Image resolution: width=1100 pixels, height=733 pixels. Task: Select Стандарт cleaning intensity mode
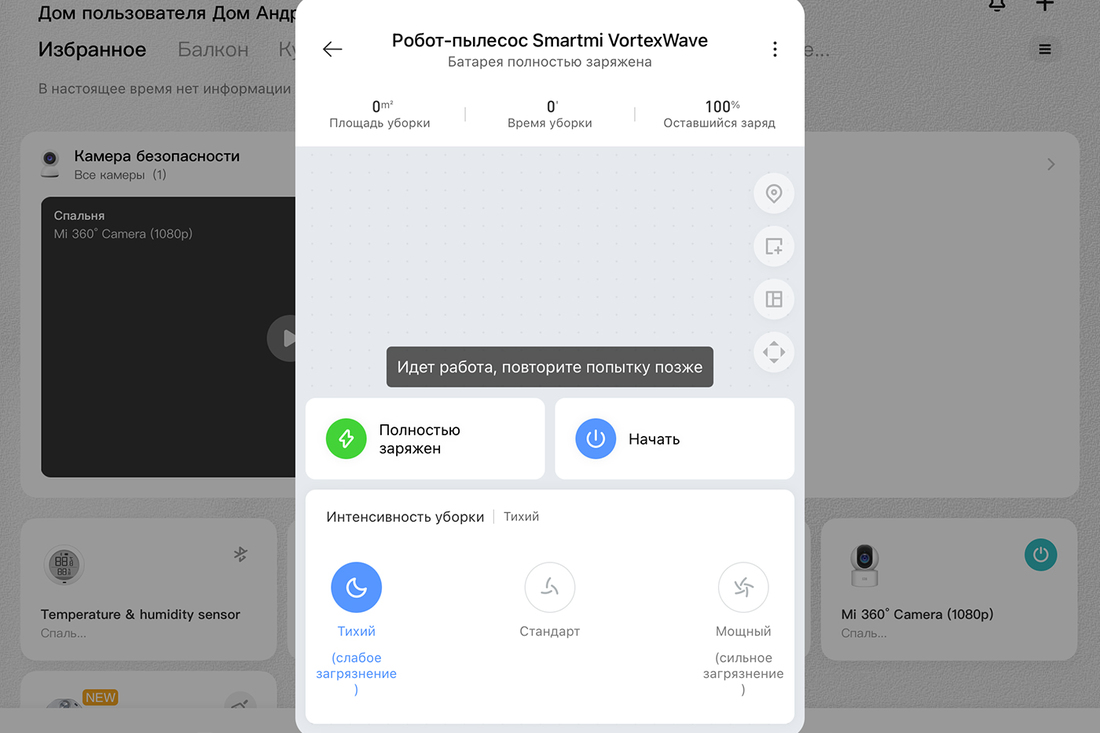coord(550,587)
